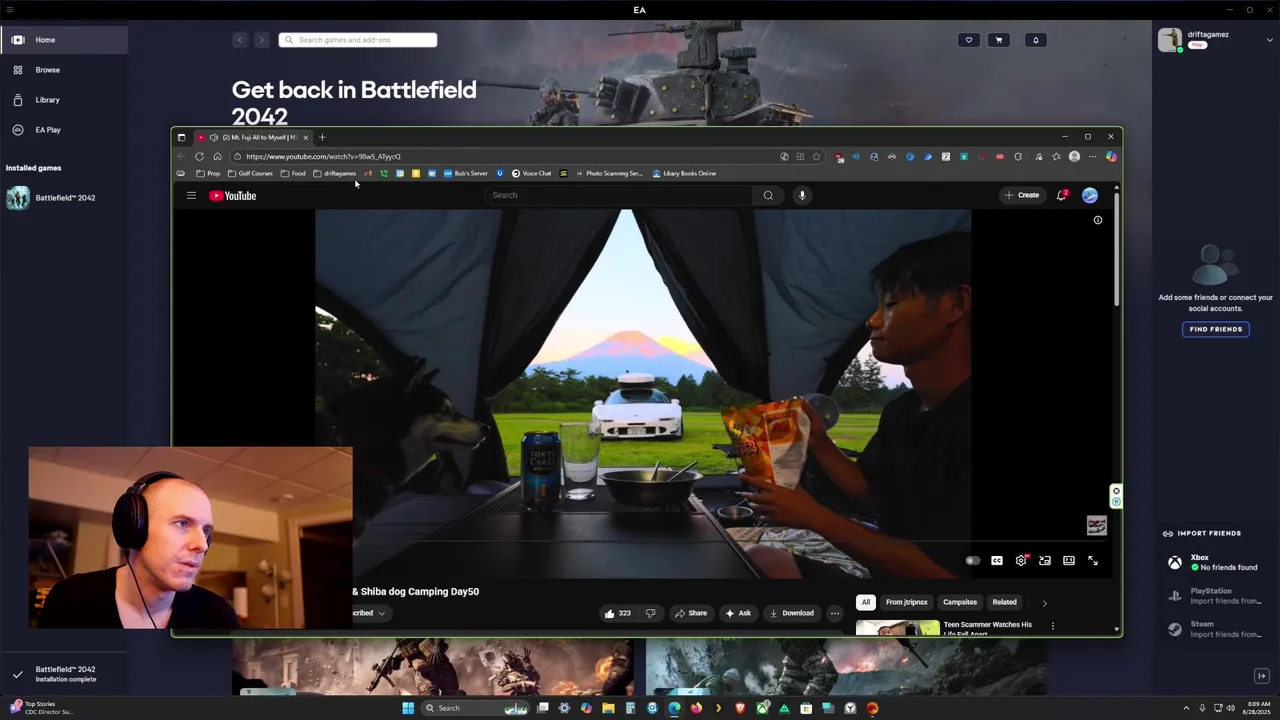
Task: Open Voice Chat bookmark
Action: click(x=531, y=173)
